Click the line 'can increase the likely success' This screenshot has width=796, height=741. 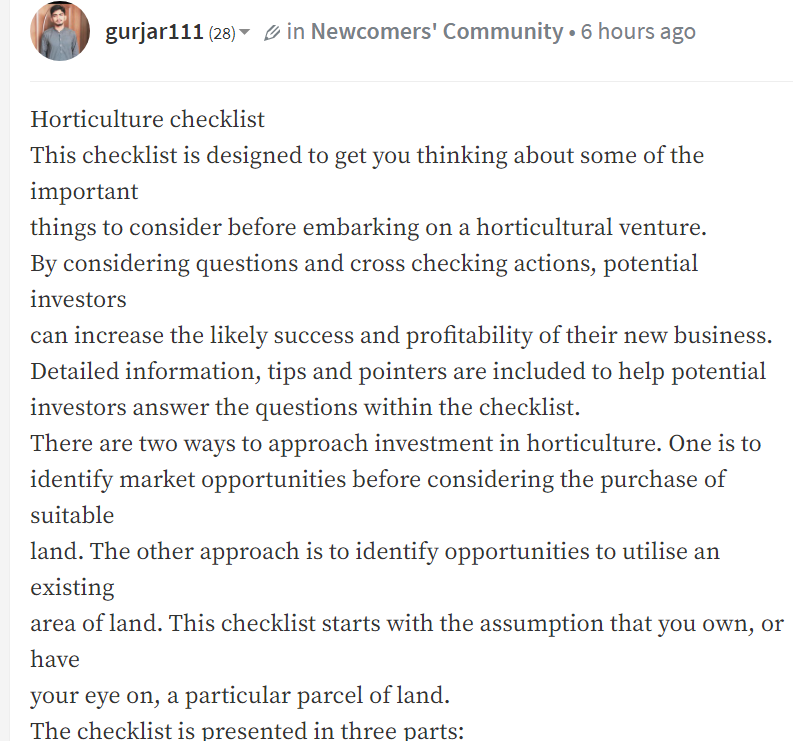[401, 336]
